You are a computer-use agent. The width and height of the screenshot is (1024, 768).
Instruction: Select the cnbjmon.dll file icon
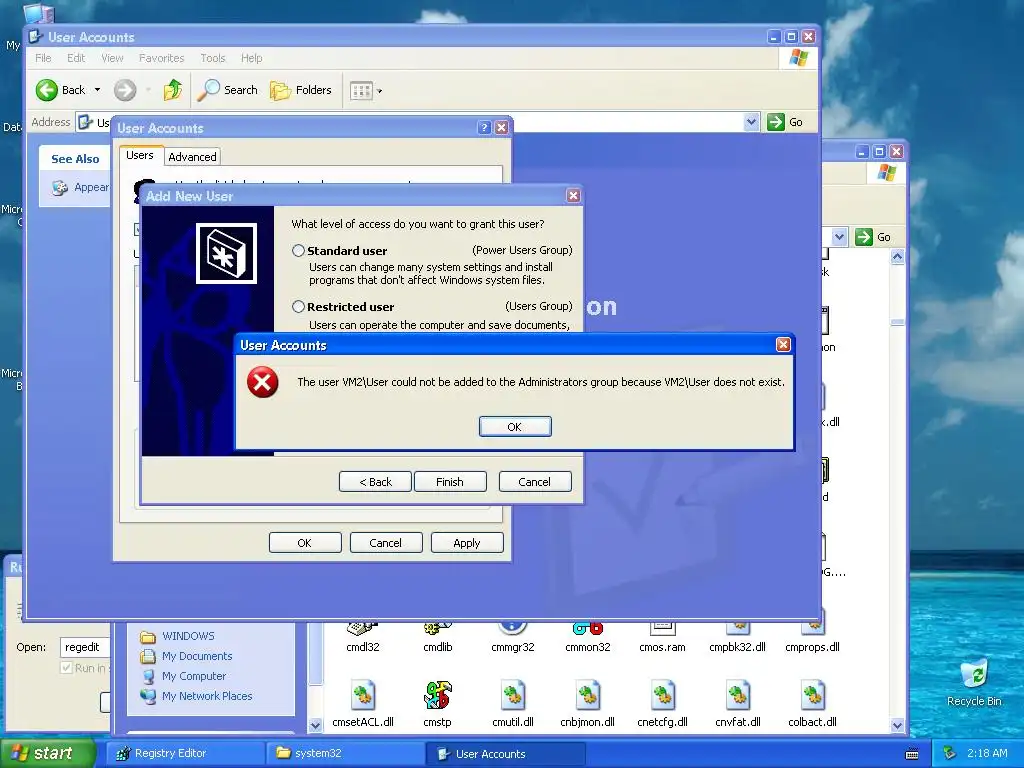(588, 704)
